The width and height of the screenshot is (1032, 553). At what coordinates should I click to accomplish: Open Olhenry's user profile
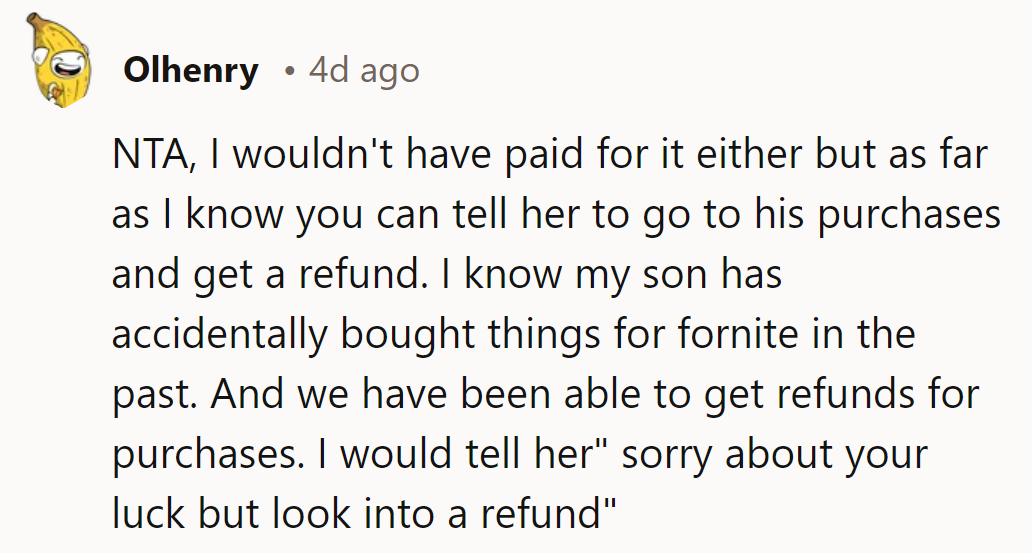(190, 71)
